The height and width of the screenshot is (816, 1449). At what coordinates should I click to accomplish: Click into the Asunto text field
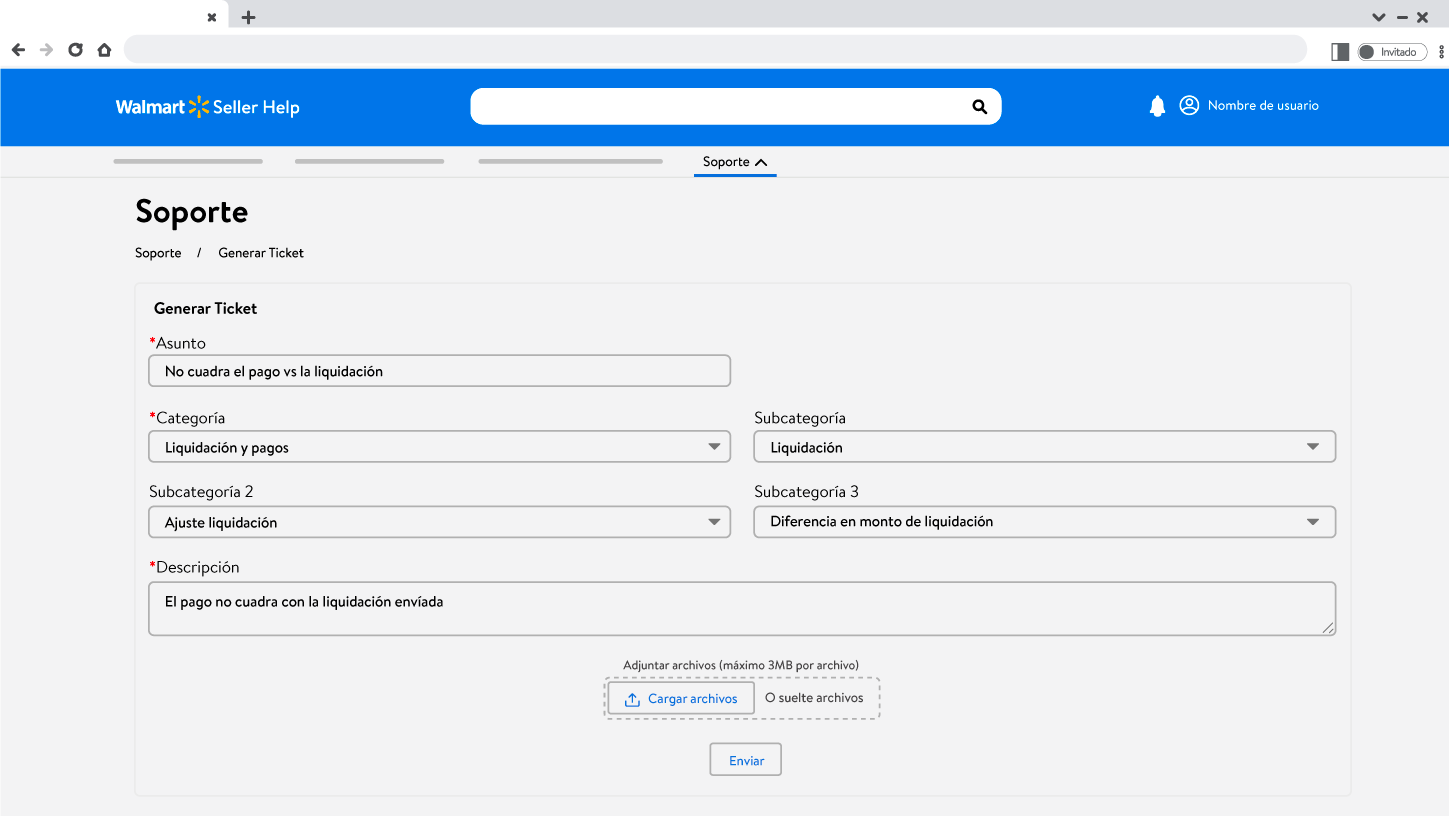[439, 371]
